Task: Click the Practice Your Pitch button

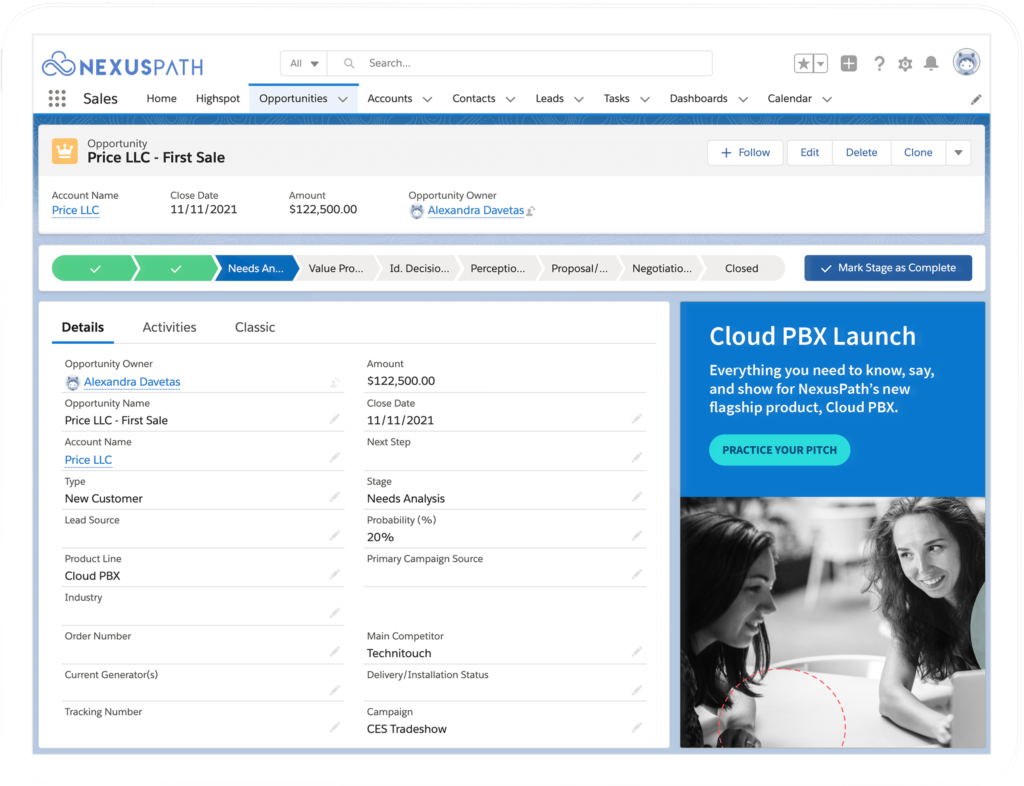Action: click(x=779, y=450)
